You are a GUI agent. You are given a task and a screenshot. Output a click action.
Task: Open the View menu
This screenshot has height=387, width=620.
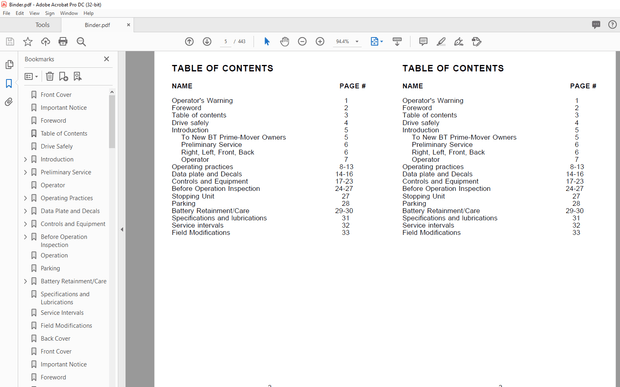34,13
